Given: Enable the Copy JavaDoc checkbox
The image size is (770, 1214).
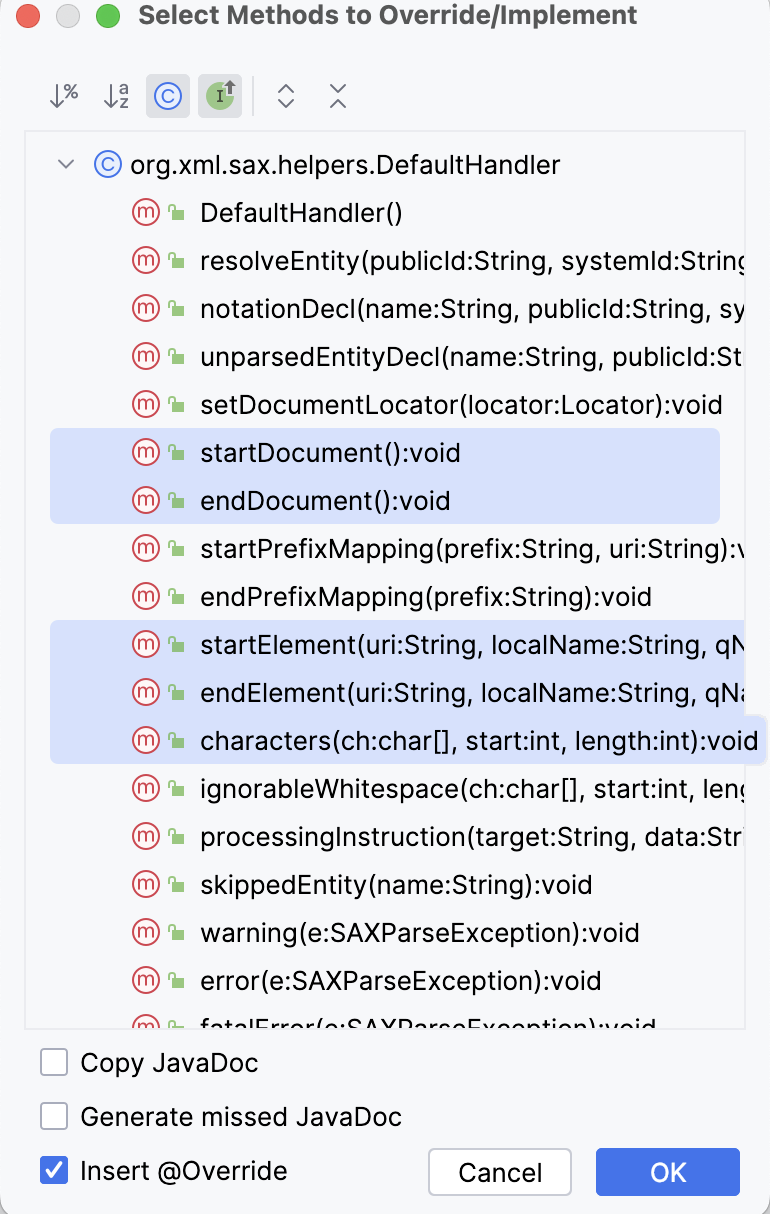Looking at the screenshot, I should tap(54, 1062).
